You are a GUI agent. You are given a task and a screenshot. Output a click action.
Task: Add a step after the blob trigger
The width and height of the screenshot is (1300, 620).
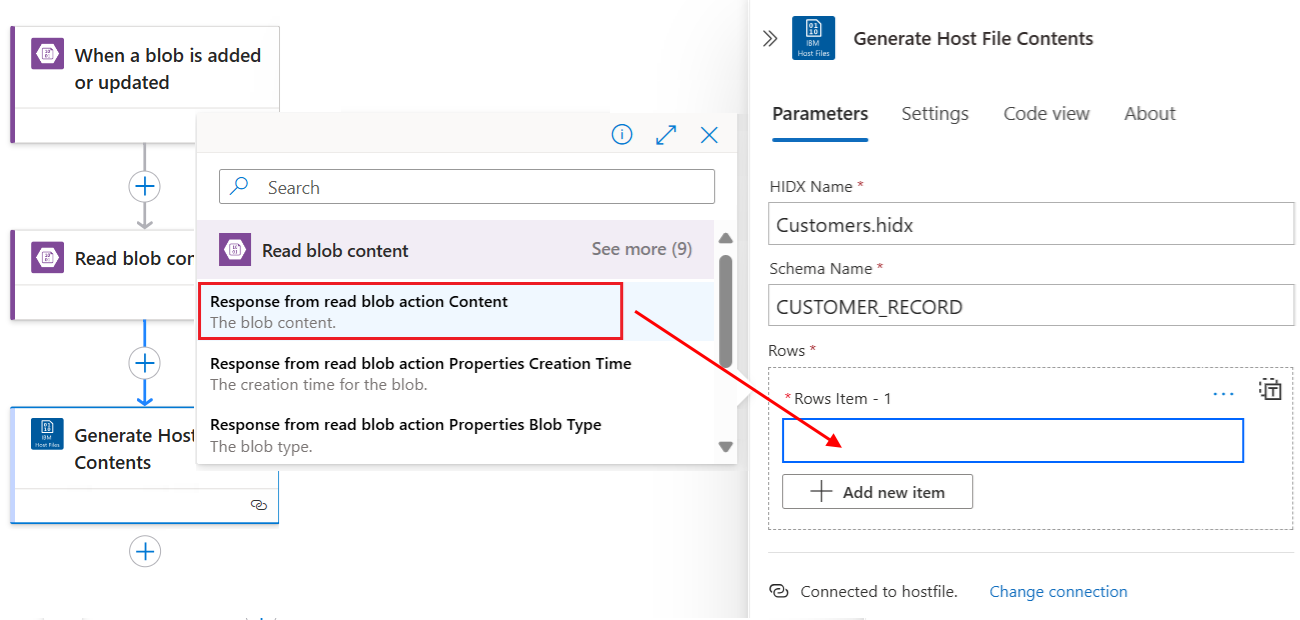[x=145, y=186]
